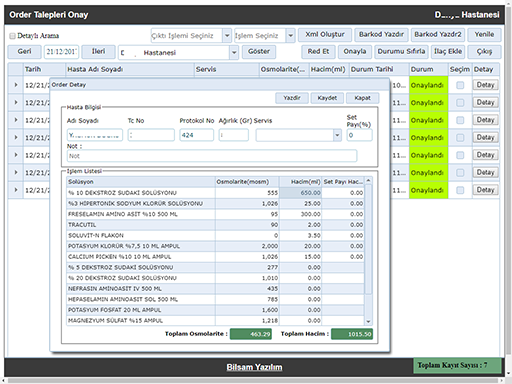Click the Durumu Sıfırla button

(401, 52)
